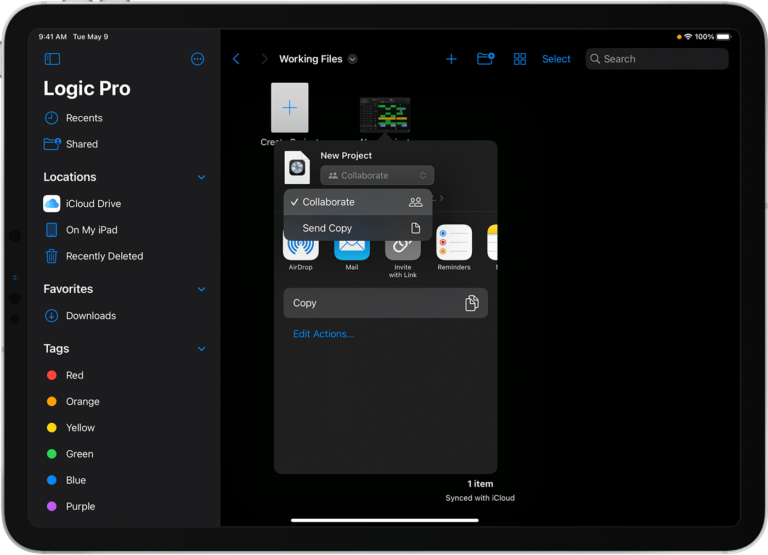Tap the New Project file thumbnail
The width and height of the screenshot is (768, 555).
[x=384, y=114]
